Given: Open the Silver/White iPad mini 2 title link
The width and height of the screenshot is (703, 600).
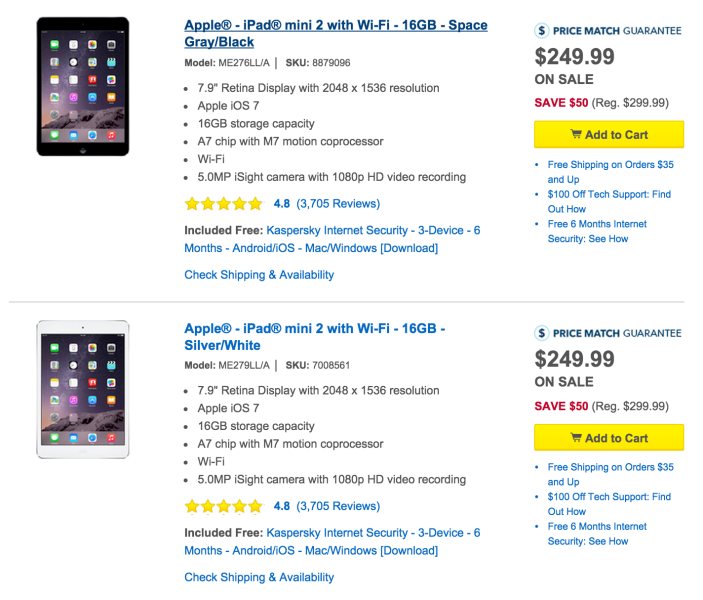Looking at the screenshot, I should coord(314,336).
